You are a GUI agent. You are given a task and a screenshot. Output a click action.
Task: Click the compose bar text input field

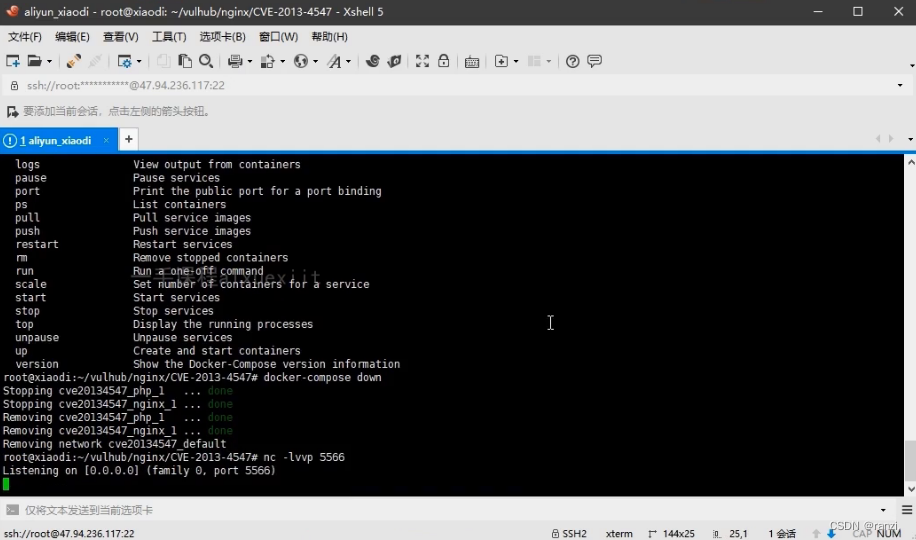pyautogui.click(x=450, y=510)
